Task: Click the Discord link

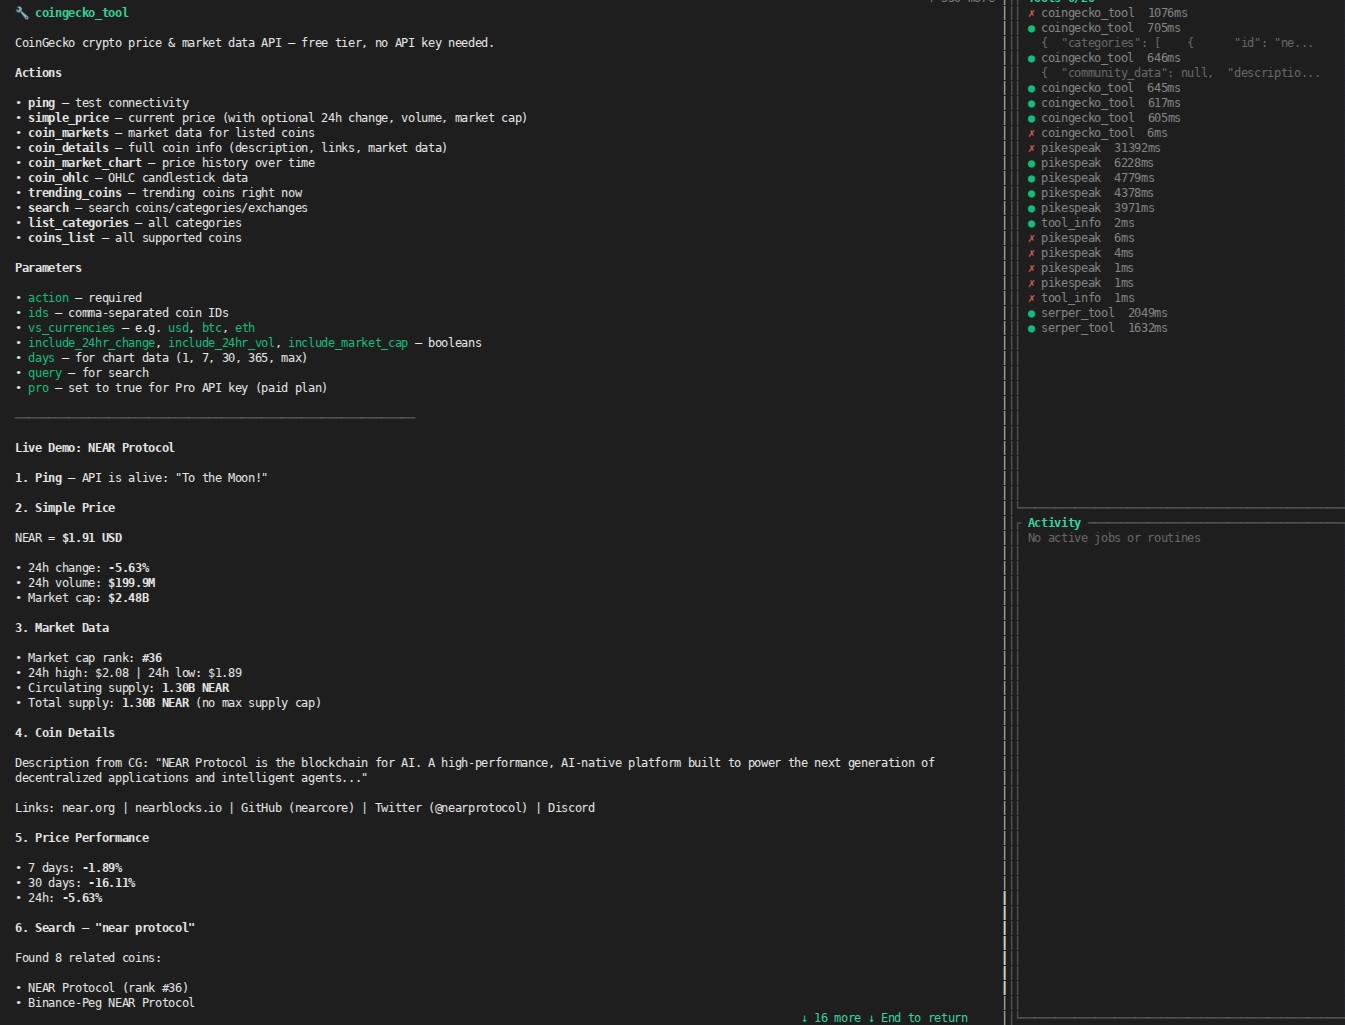Action: click(571, 808)
